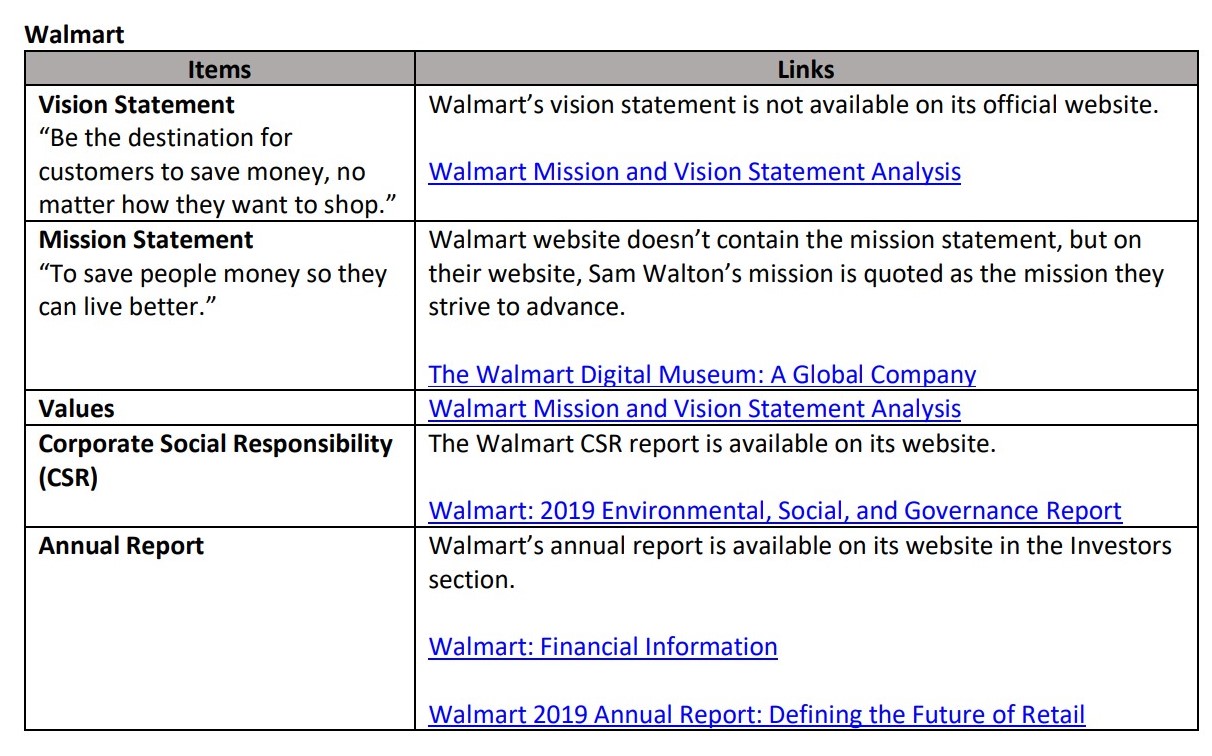1212x756 pixels.
Task: Select the Values row label
Action: click(76, 409)
